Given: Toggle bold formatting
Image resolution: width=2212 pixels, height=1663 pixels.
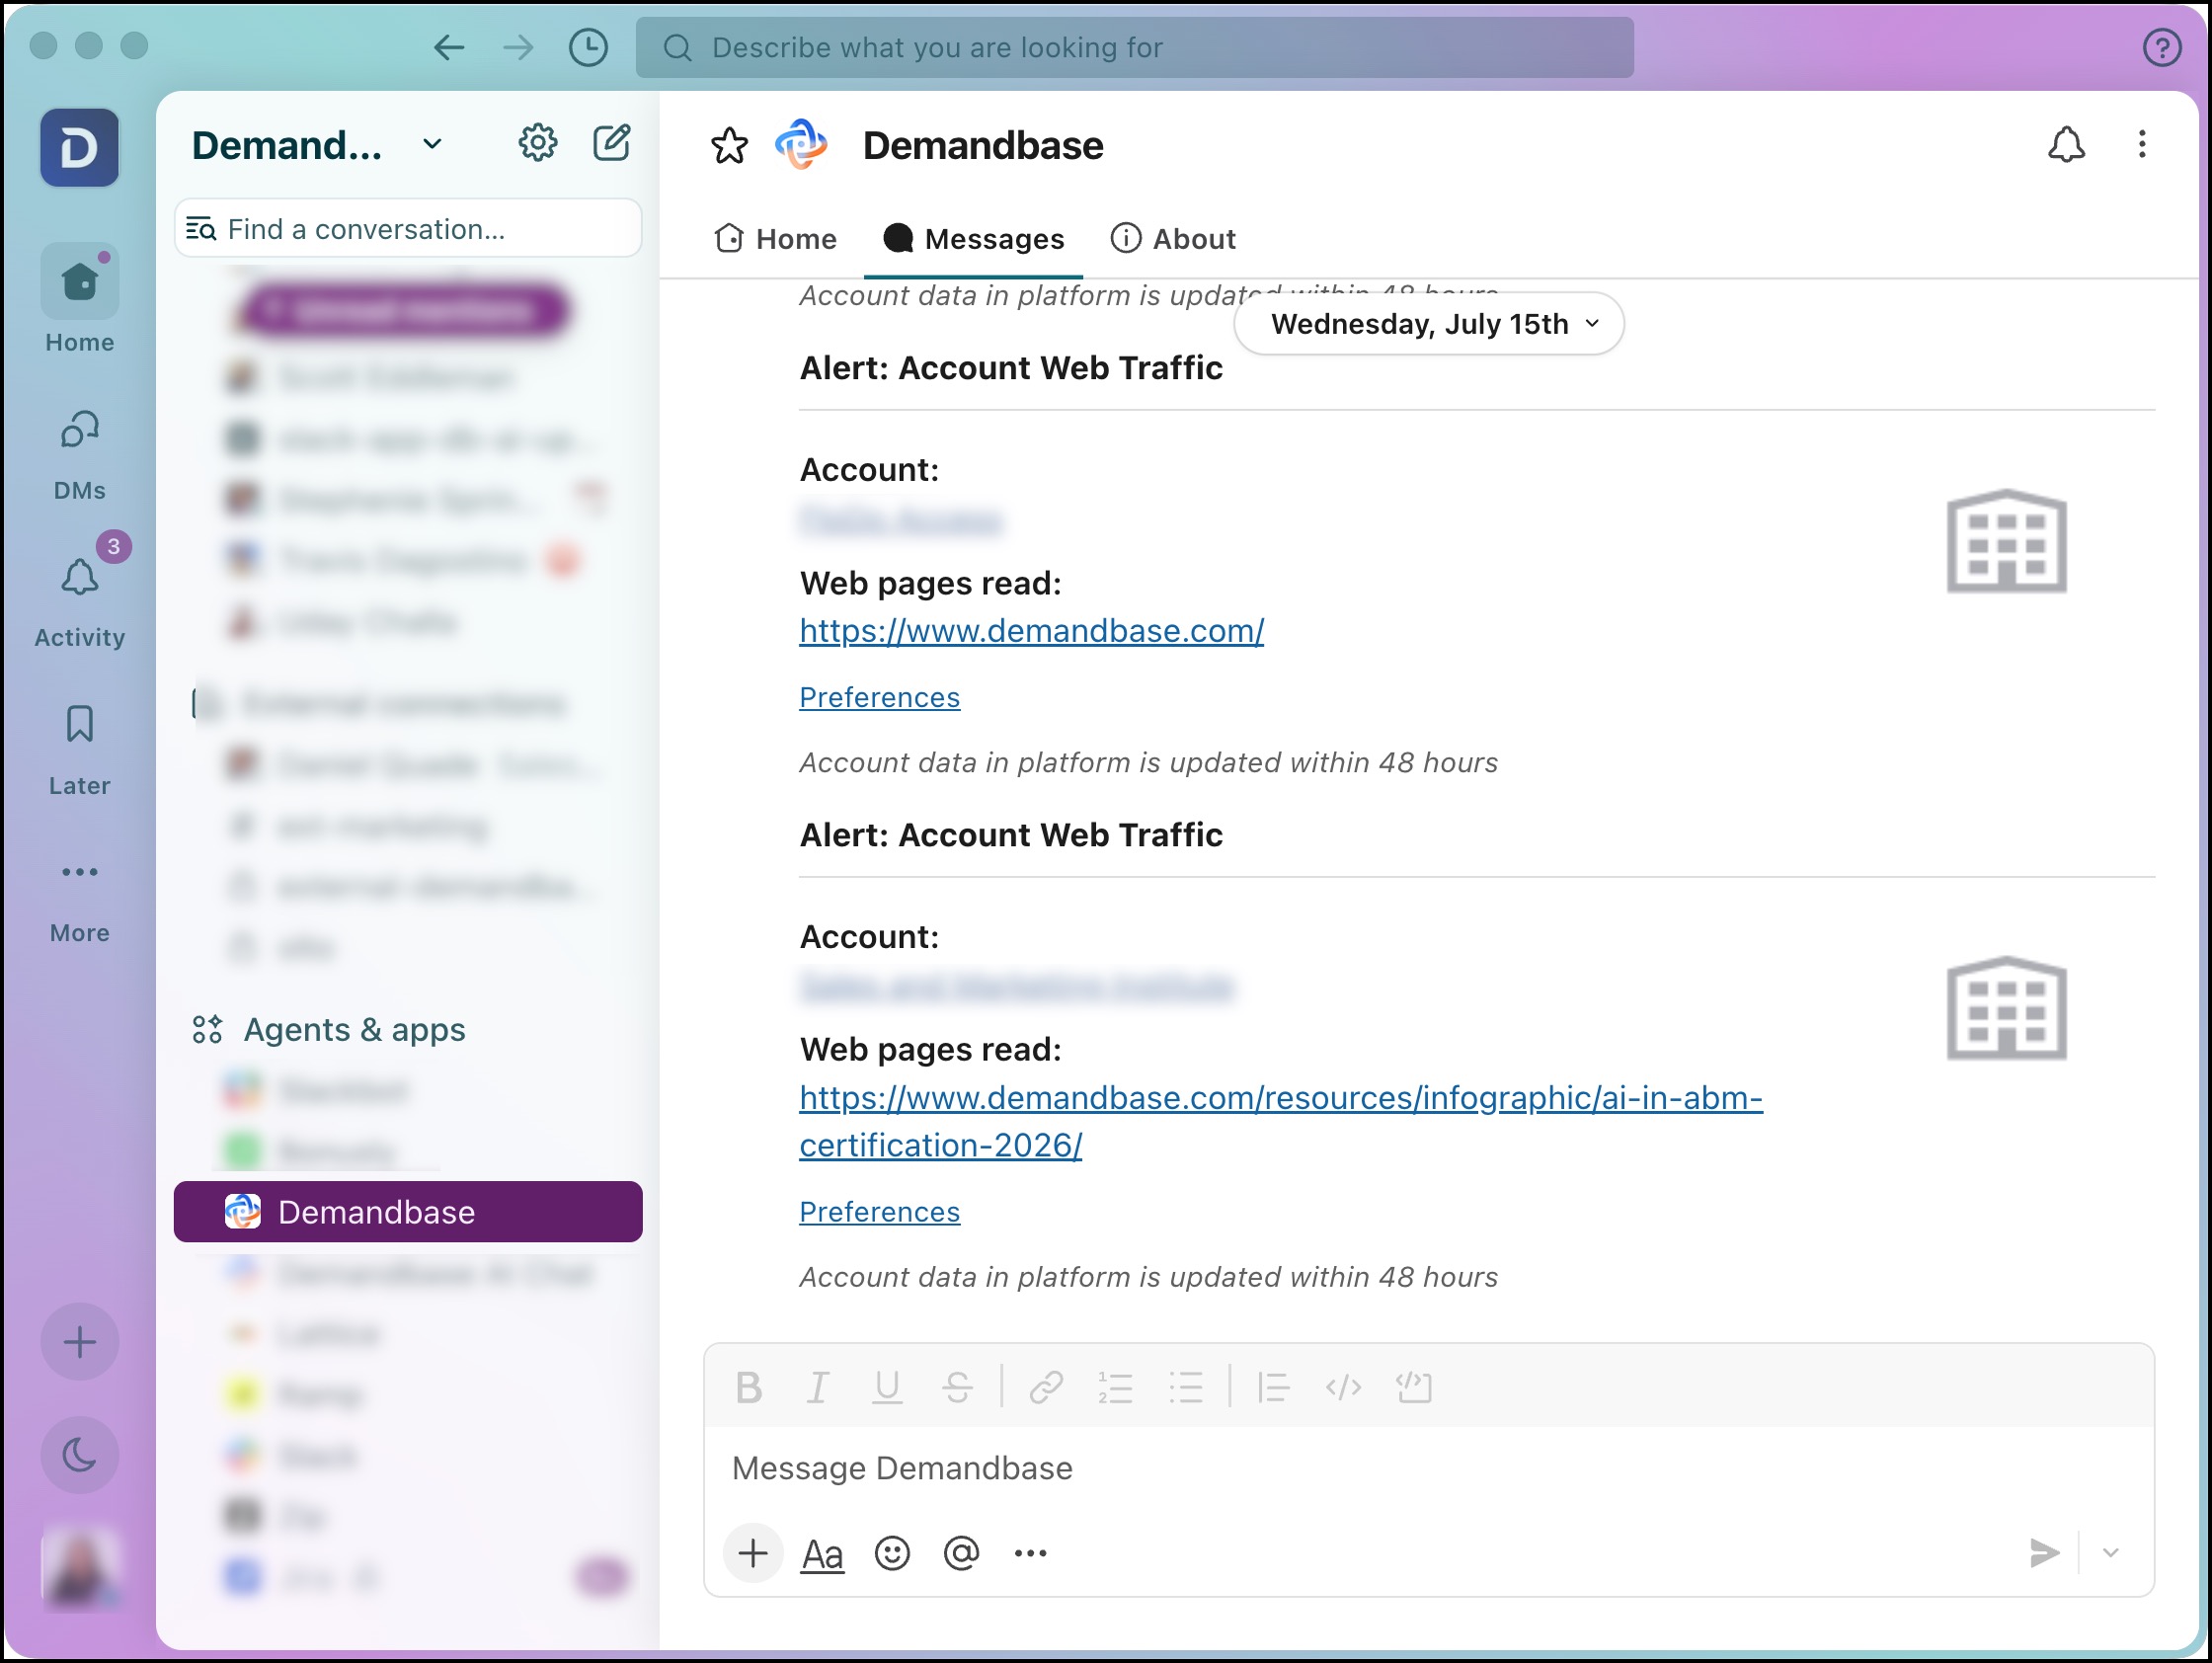Looking at the screenshot, I should click(749, 1388).
